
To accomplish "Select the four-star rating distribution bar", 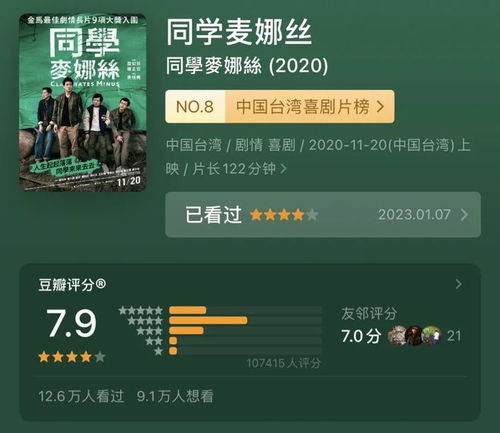I will point(245,321).
